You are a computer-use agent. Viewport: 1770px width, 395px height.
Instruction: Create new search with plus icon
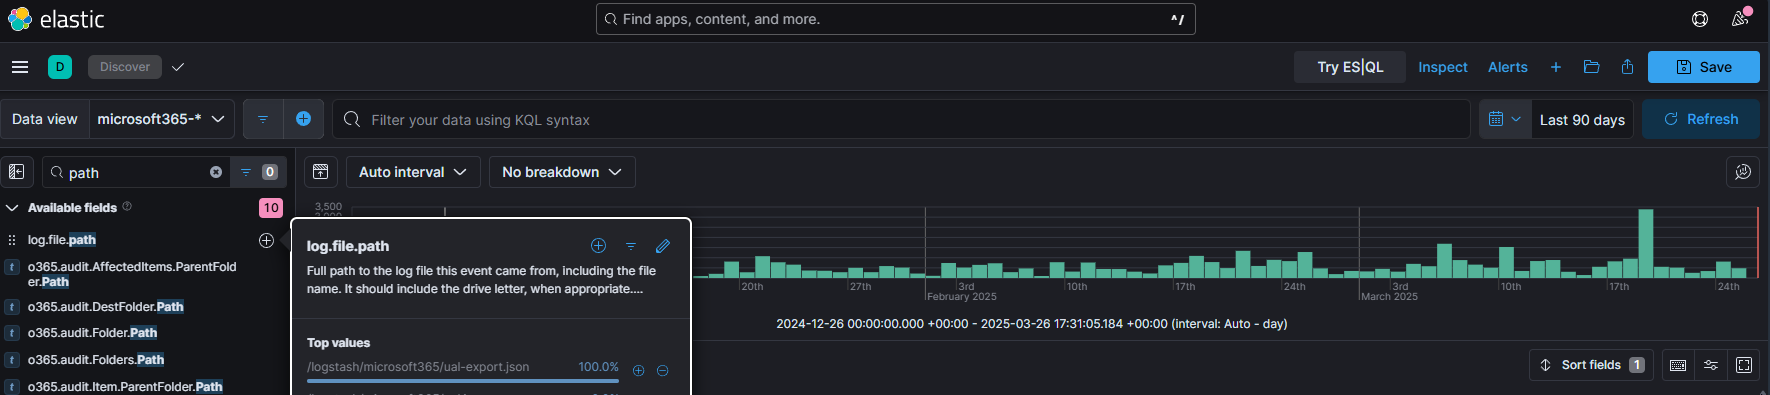click(x=1556, y=67)
